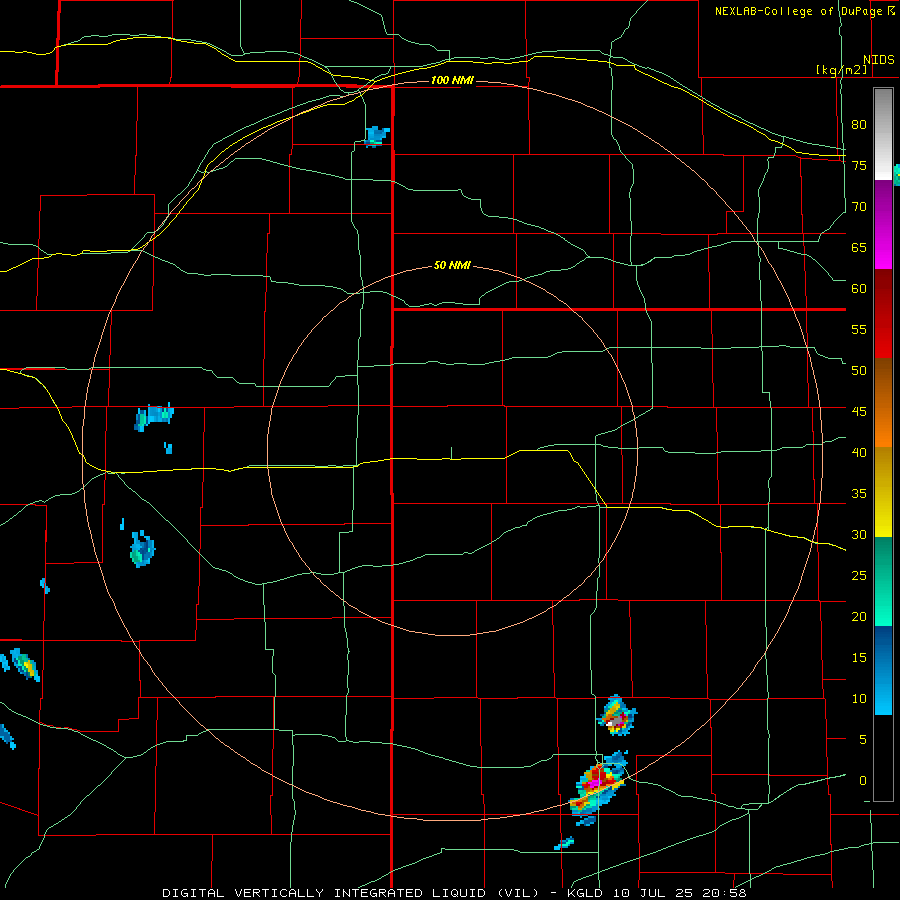Click the 65 value on color scale

pos(859,247)
